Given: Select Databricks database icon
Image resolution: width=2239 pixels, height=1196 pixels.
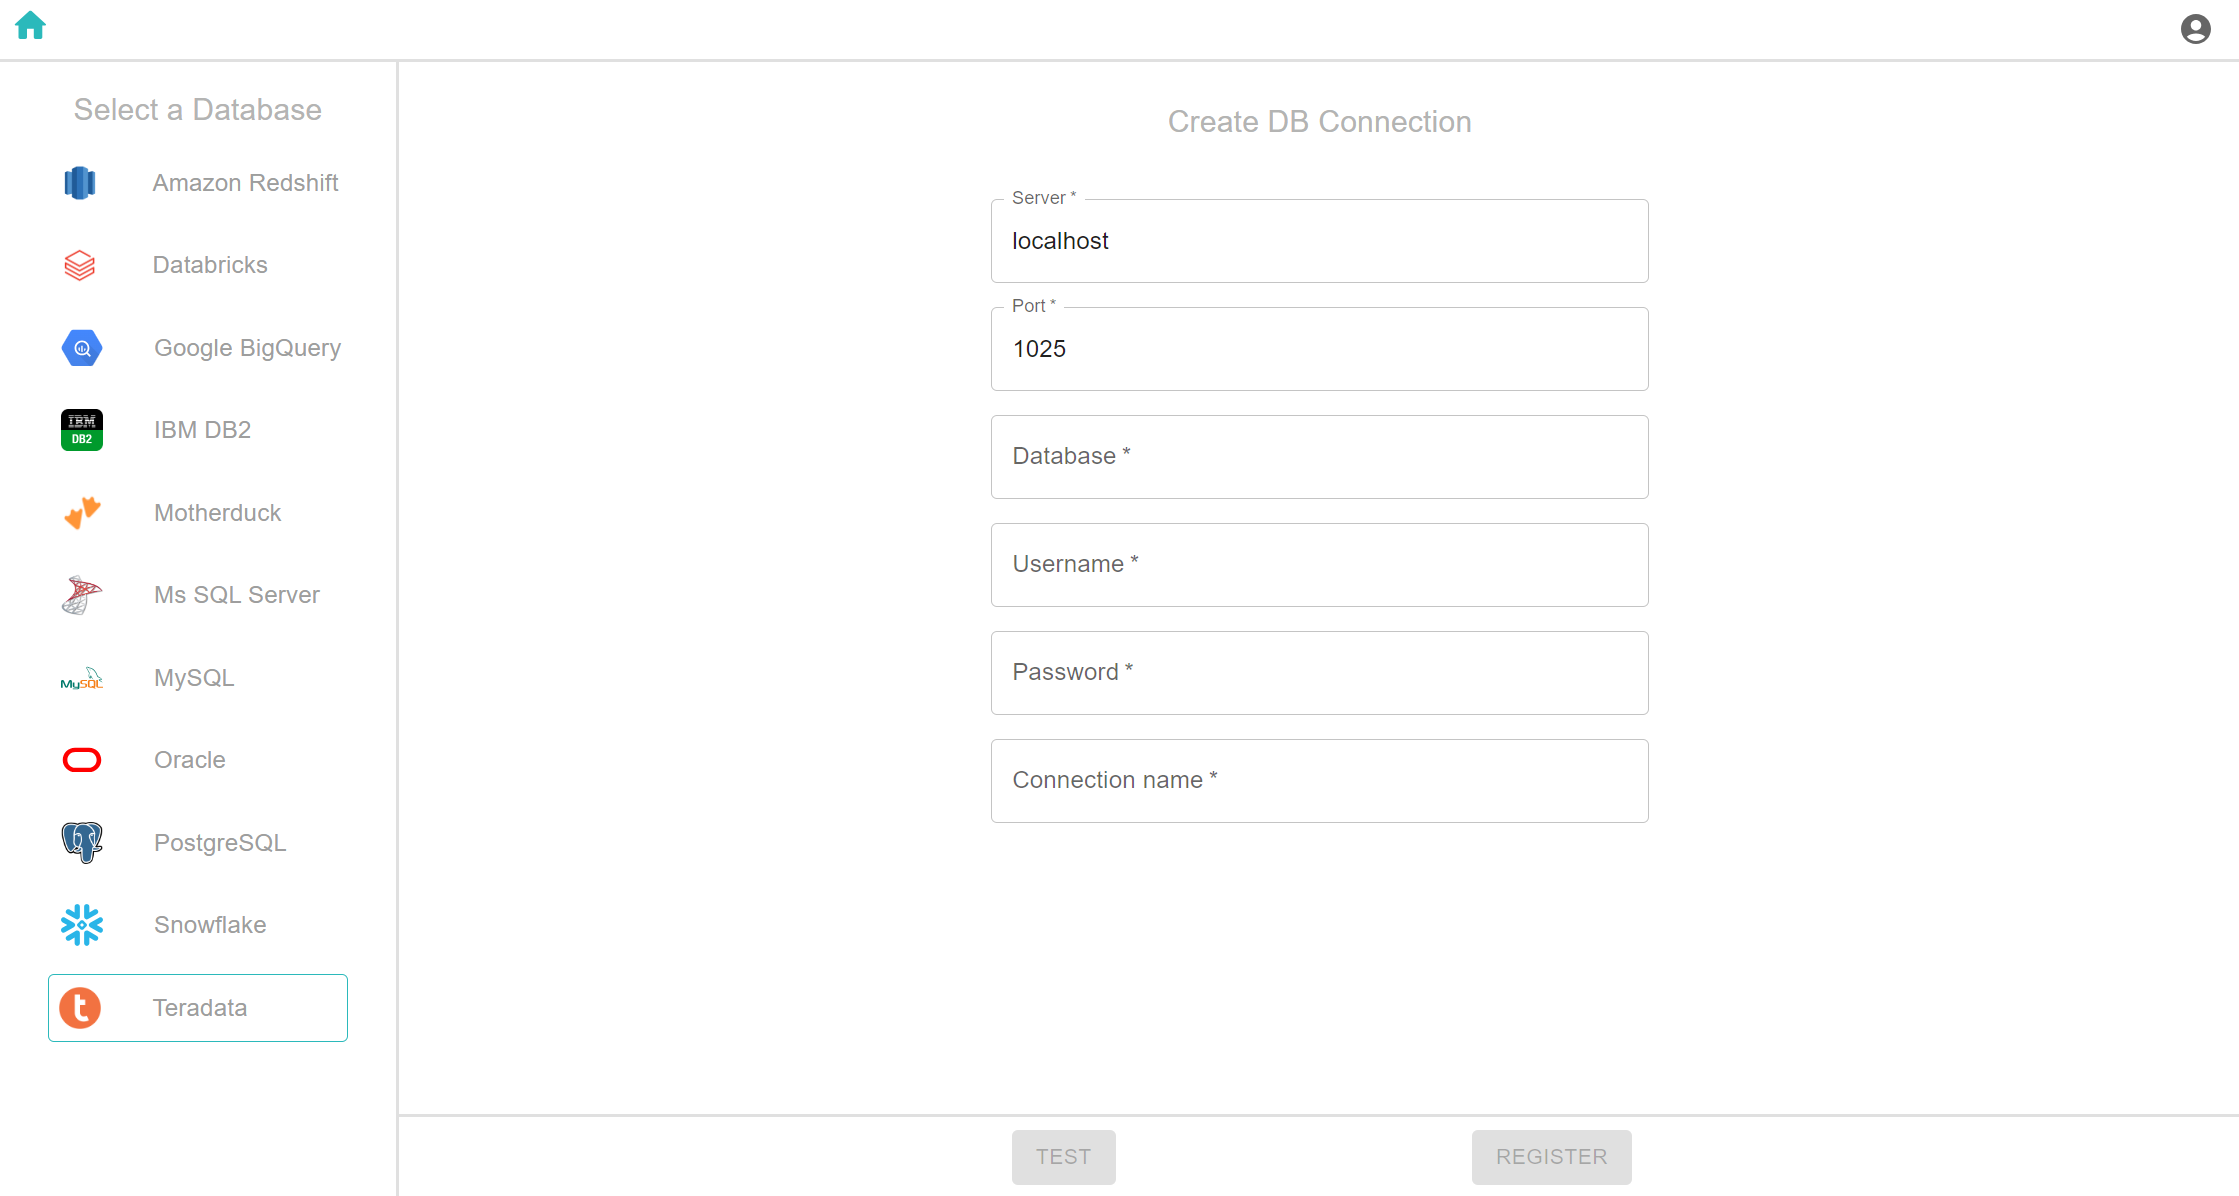Looking at the screenshot, I should [x=80, y=265].
